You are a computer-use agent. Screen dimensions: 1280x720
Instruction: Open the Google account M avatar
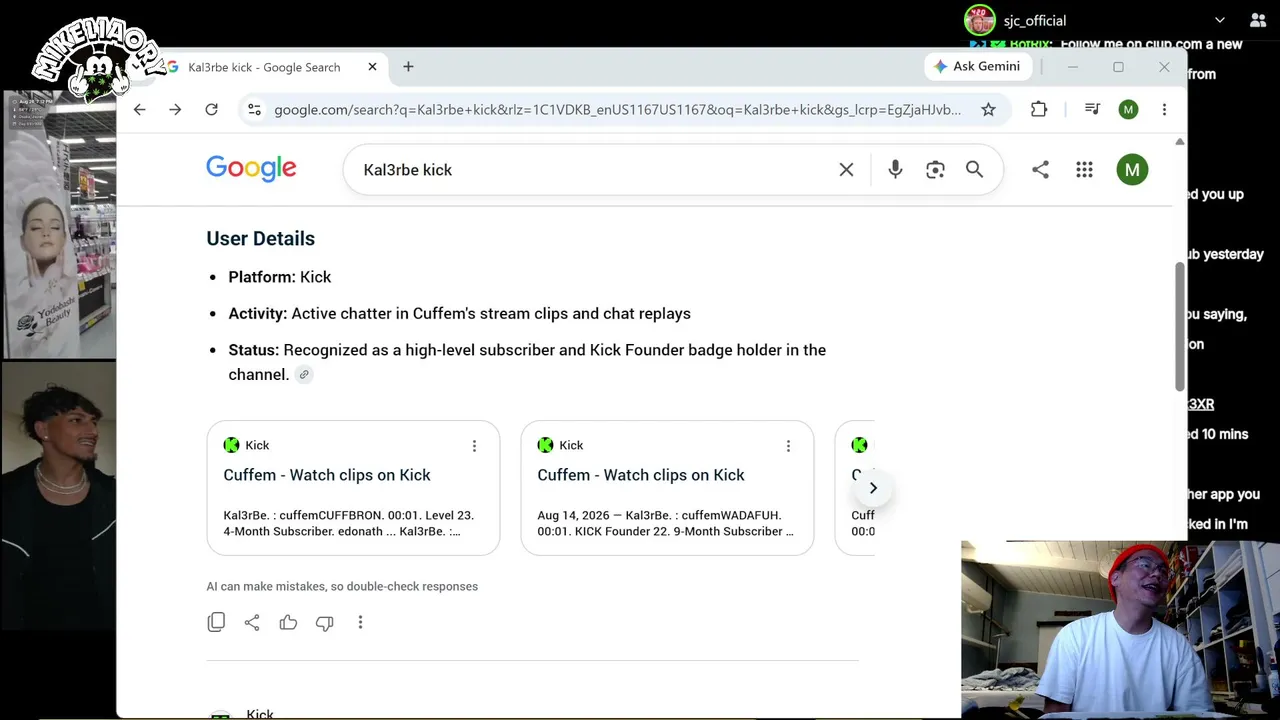tap(1132, 170)
